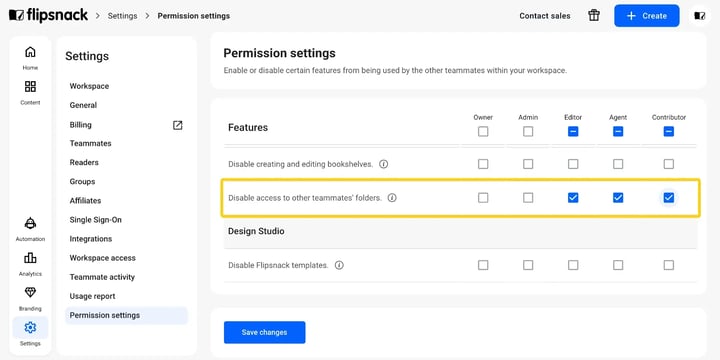The height and width of the screenshot is (360, 720).
Task: Click Billing external link icon
Action: [x=178, y=125]
